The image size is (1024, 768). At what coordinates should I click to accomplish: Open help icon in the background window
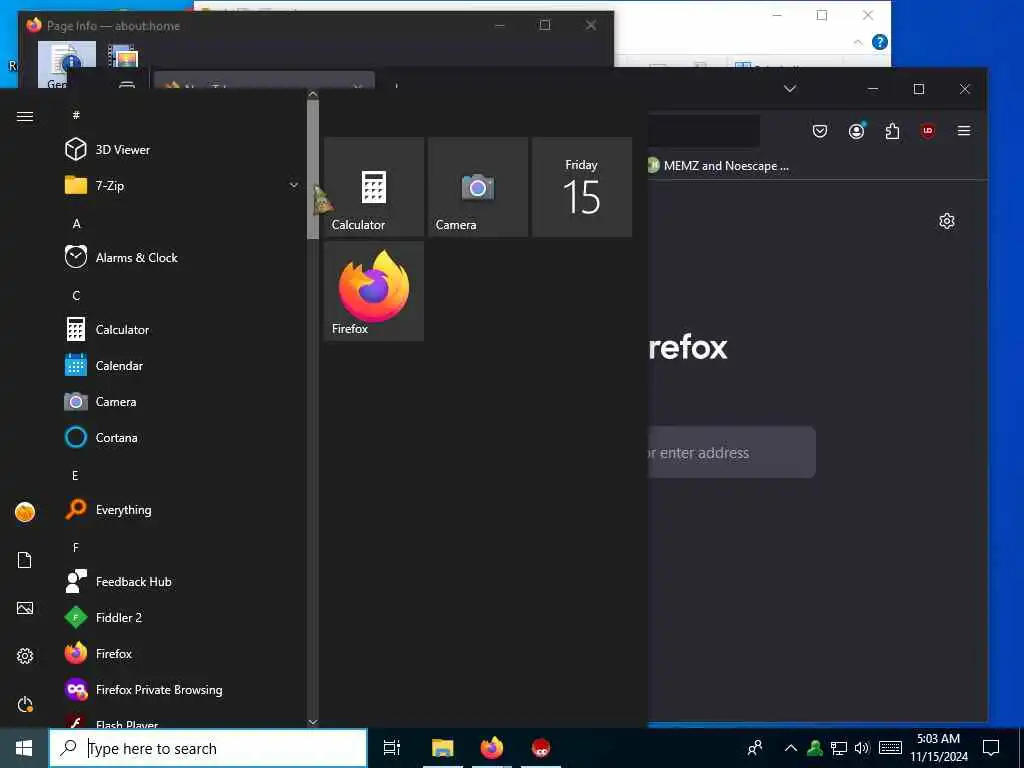pyautogui.click(x=880, y=42)
